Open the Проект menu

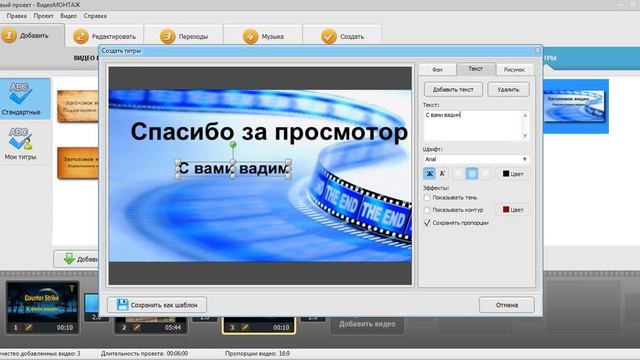[x=43, y=16]
